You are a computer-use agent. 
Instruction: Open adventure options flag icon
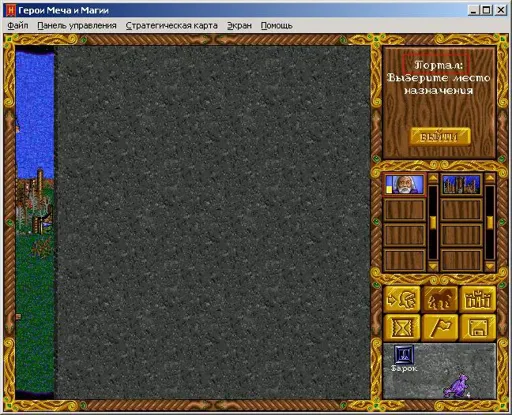coord(440,328)
